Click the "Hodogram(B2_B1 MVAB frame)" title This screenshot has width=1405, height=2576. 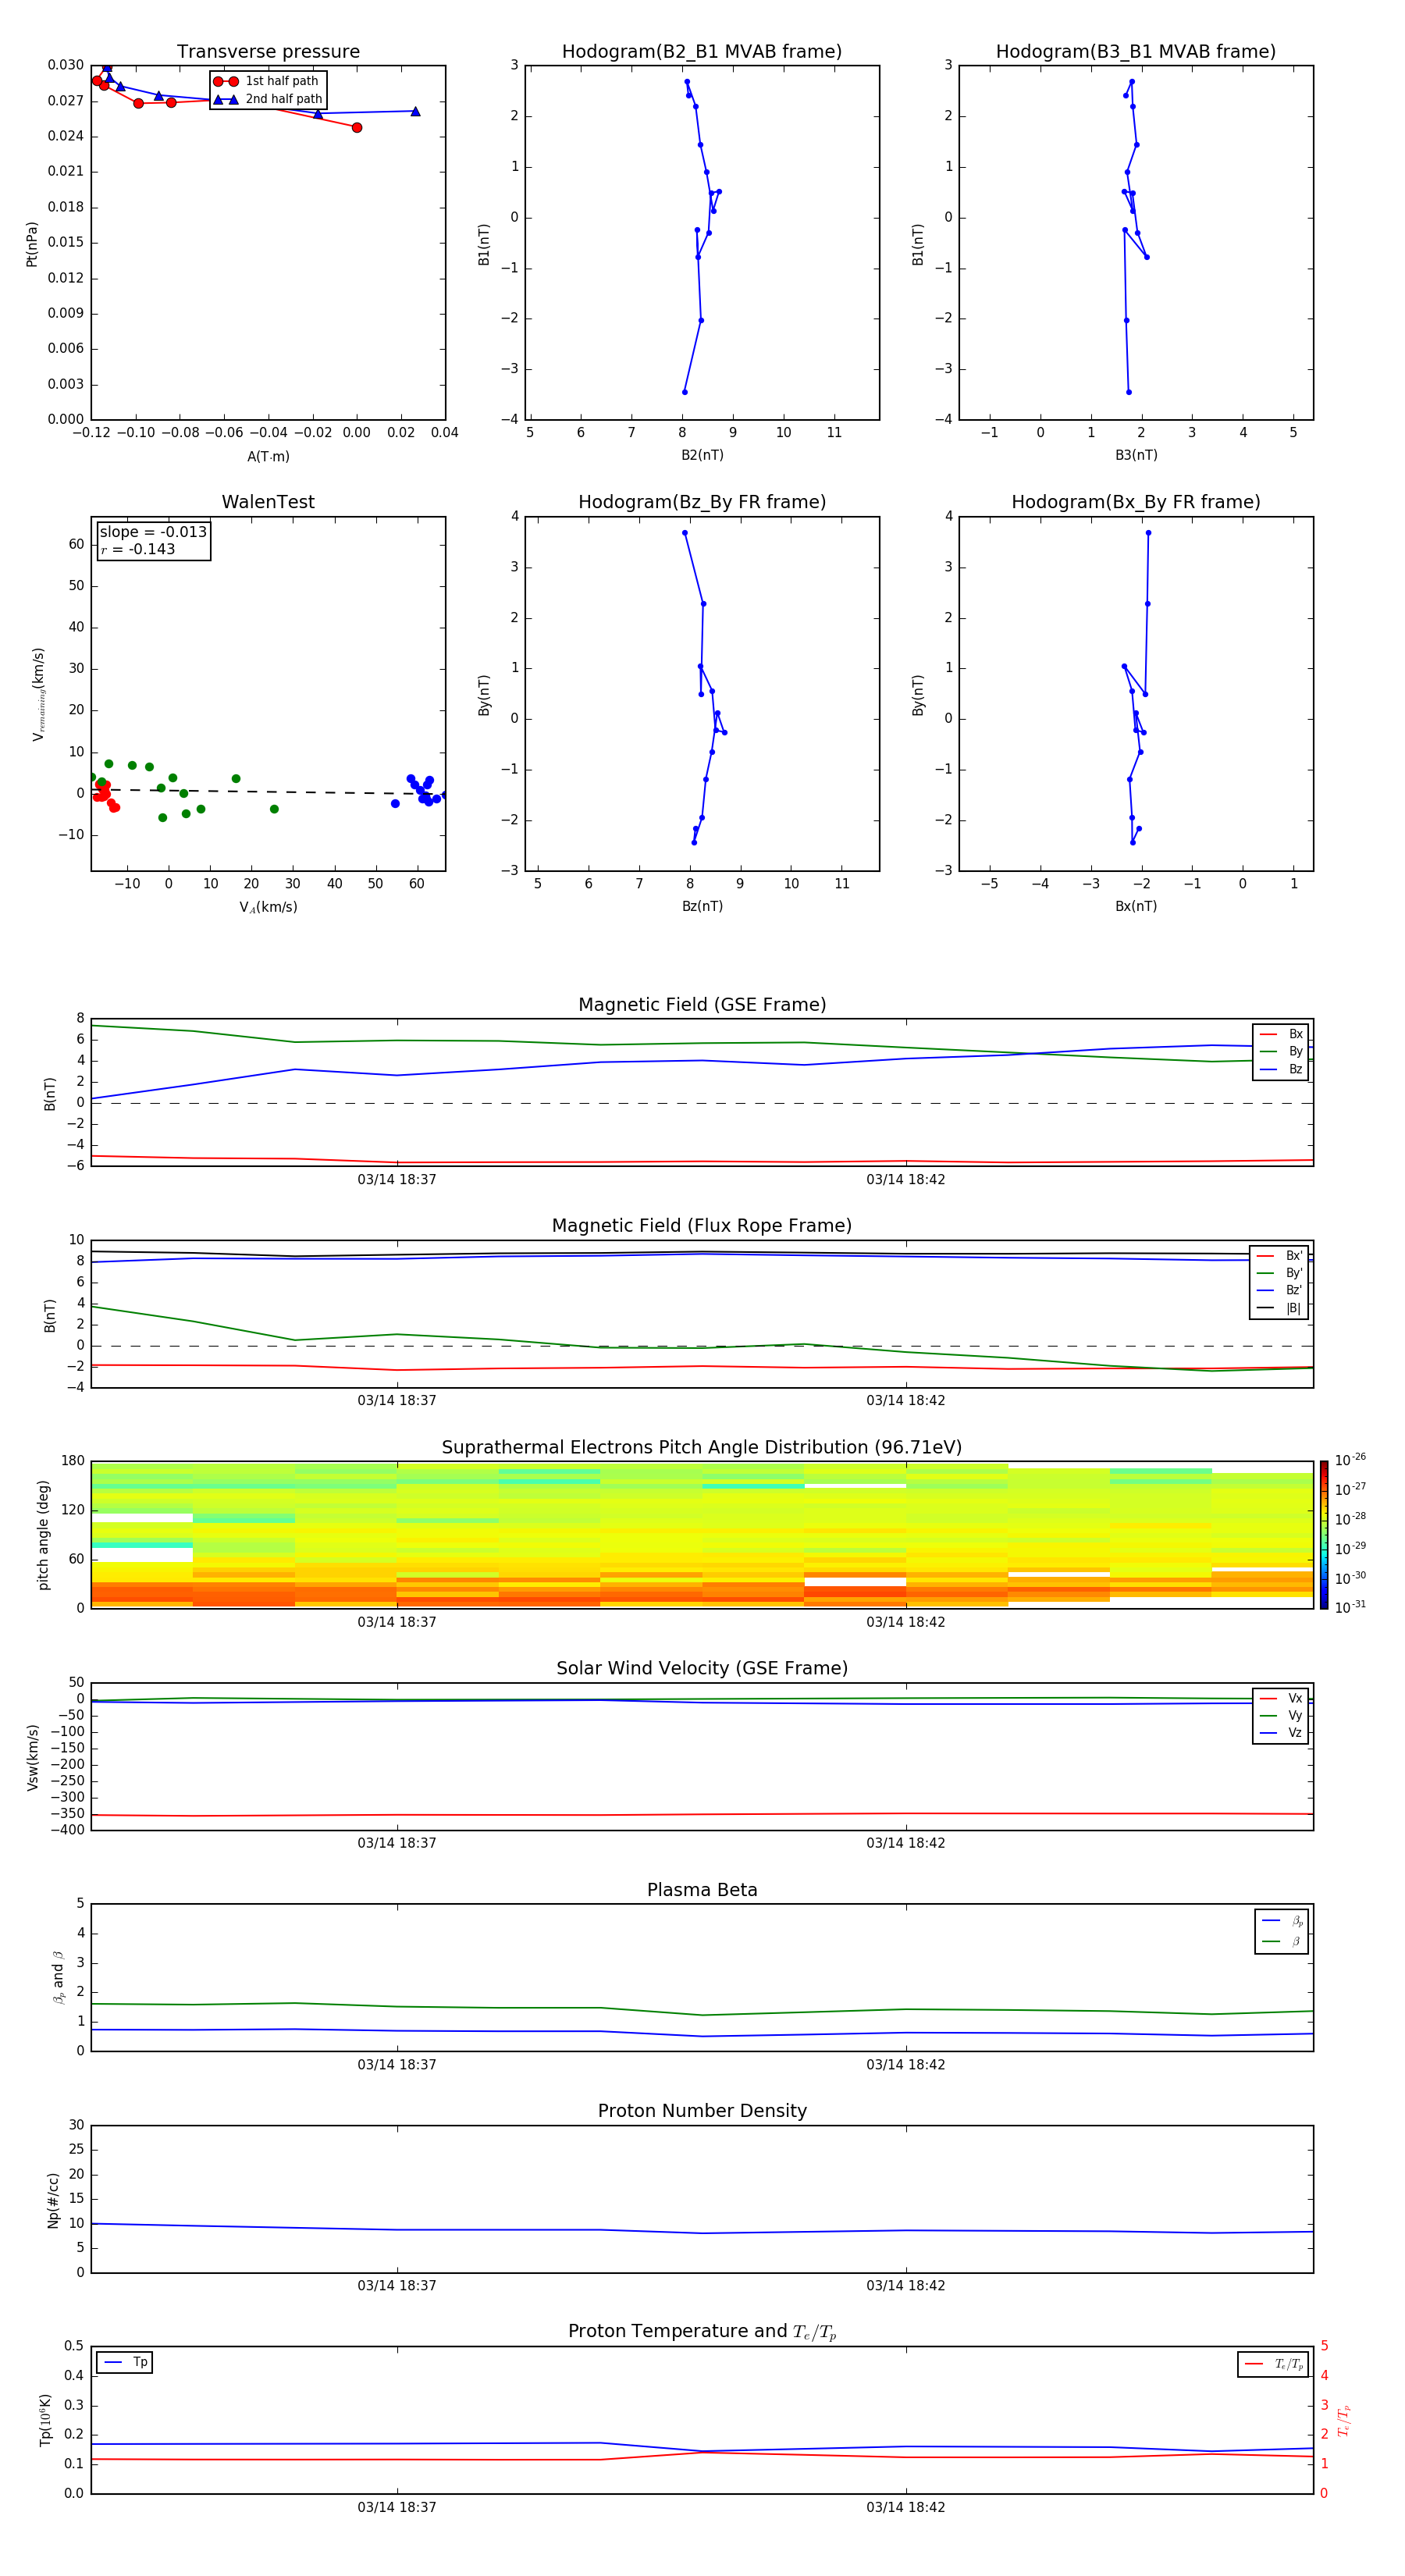pos(701,52)
